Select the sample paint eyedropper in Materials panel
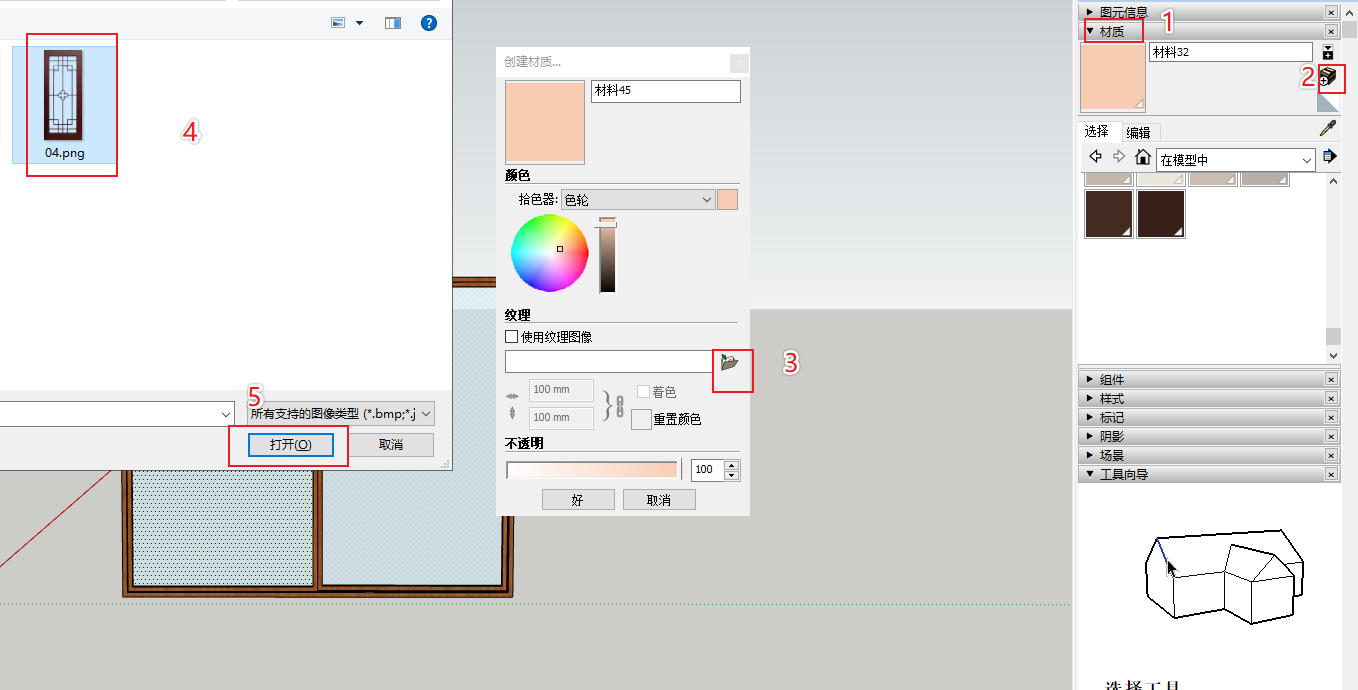 (1328, 128)
